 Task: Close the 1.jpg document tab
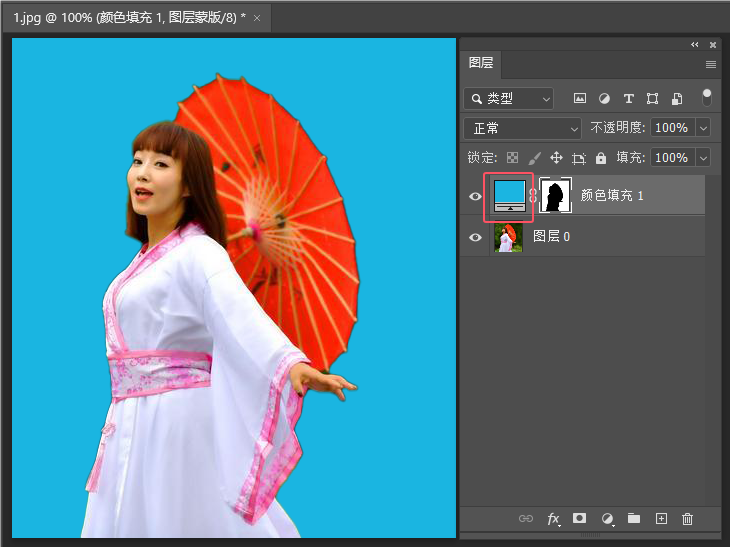(257, 19)
